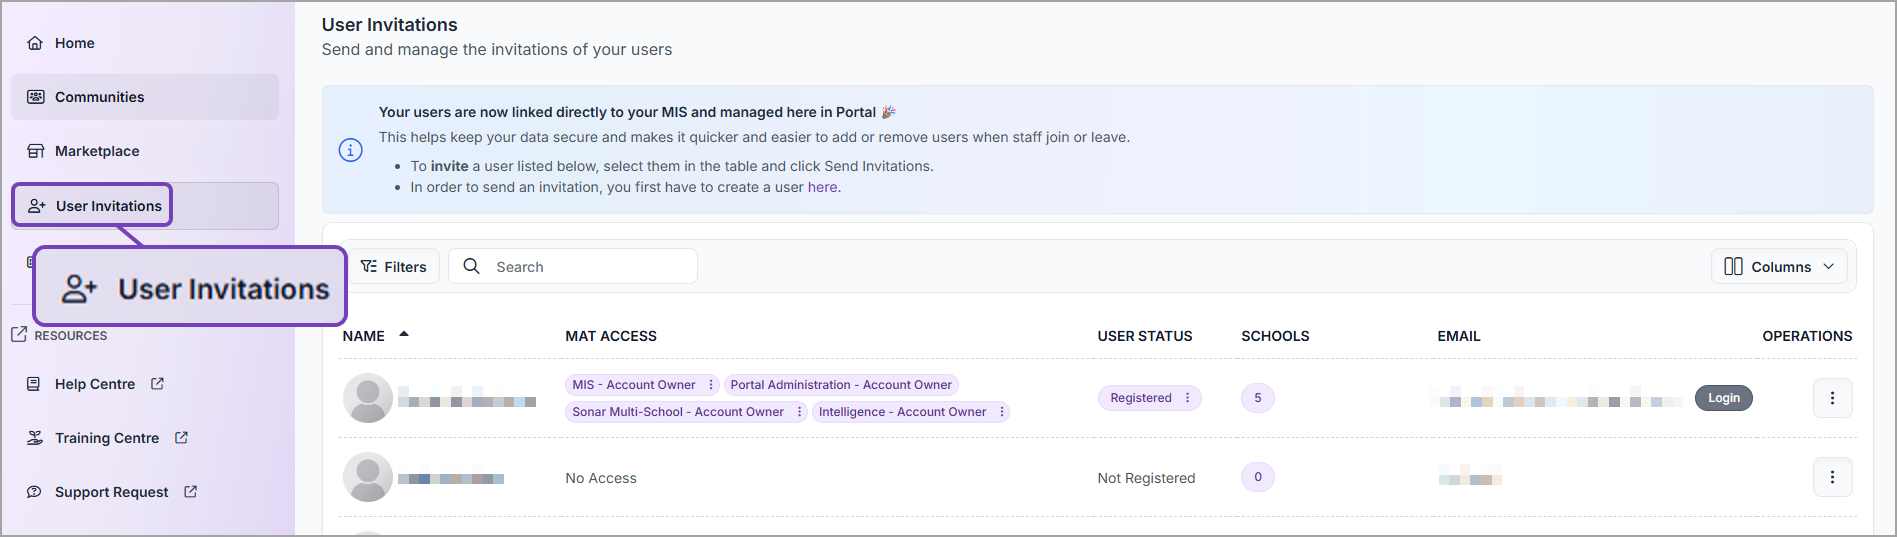Open operations menu for first user row
The image size is (1897, 537).
point(1832,398)
